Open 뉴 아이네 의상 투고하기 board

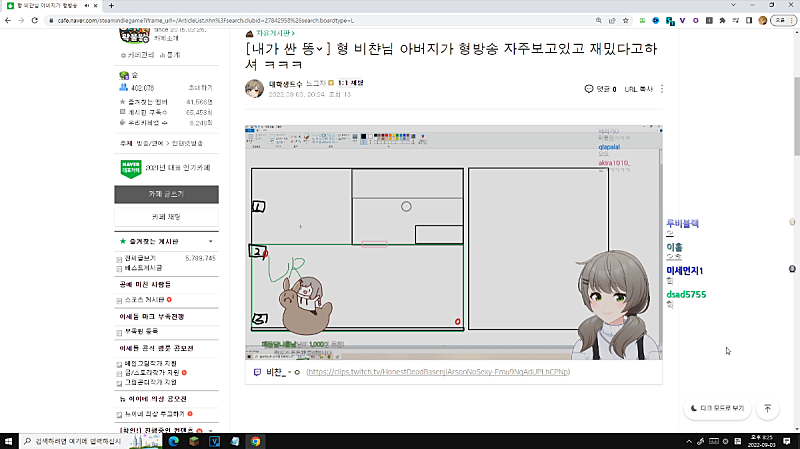(155, 414)
